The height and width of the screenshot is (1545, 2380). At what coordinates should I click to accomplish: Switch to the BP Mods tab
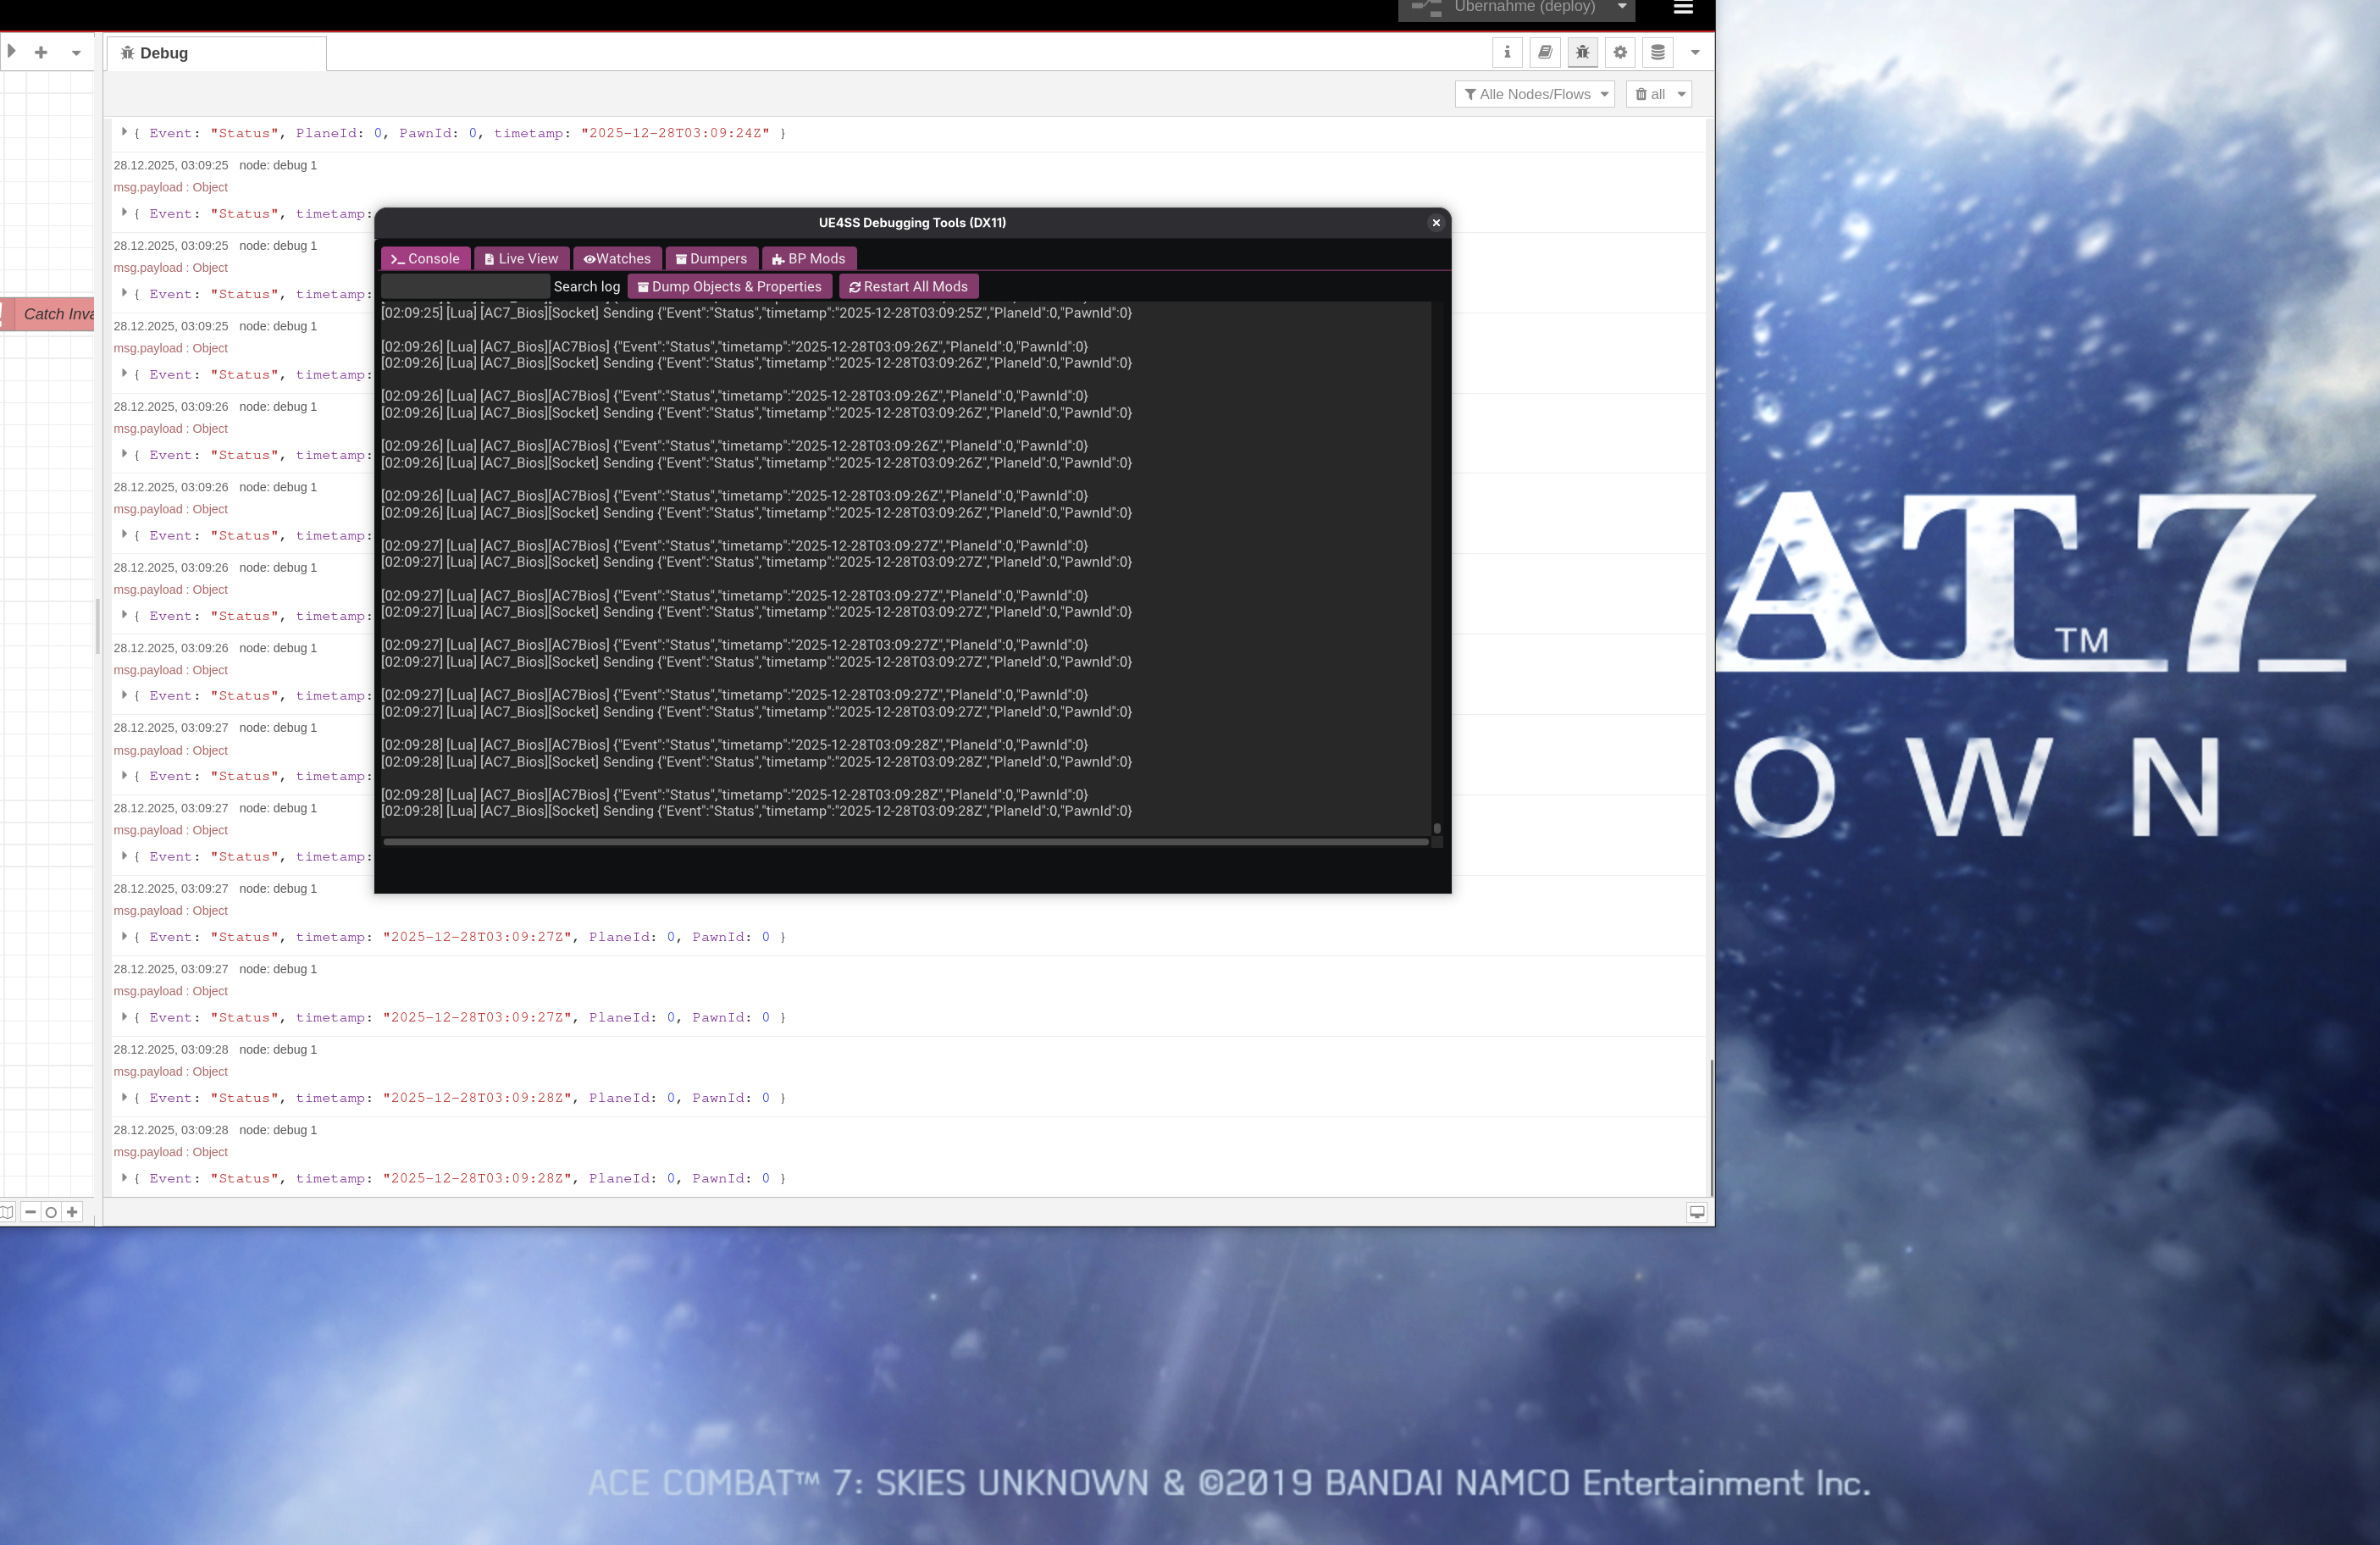pos(808,259)
